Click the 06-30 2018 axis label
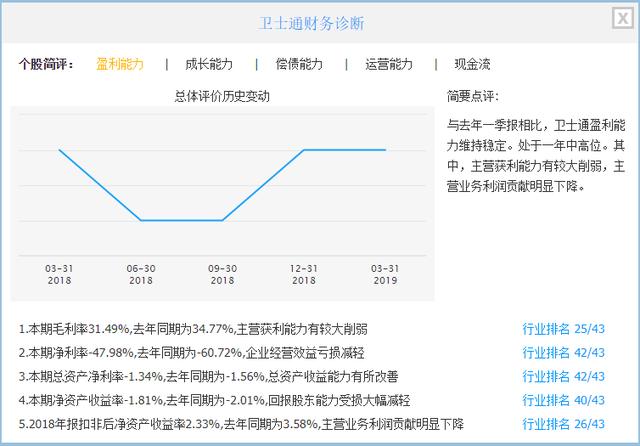Screen dimensions: 640x446 click(141, 275)
